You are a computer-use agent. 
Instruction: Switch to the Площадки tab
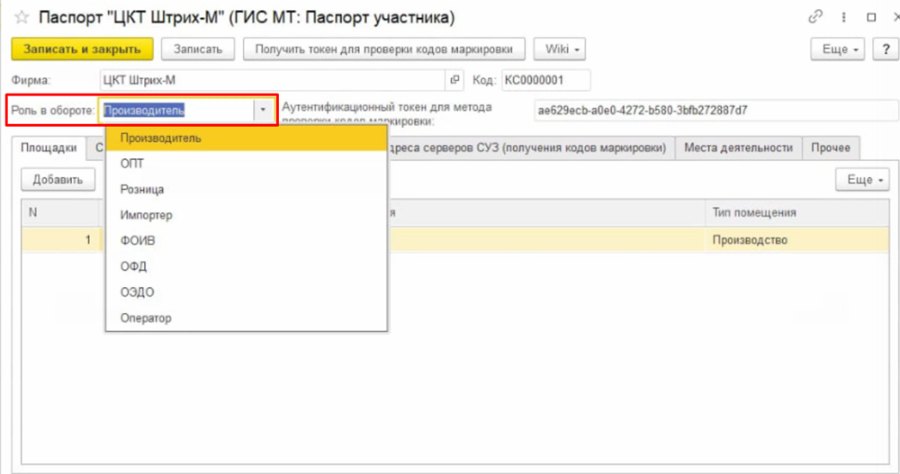click(x=49, y=148)
